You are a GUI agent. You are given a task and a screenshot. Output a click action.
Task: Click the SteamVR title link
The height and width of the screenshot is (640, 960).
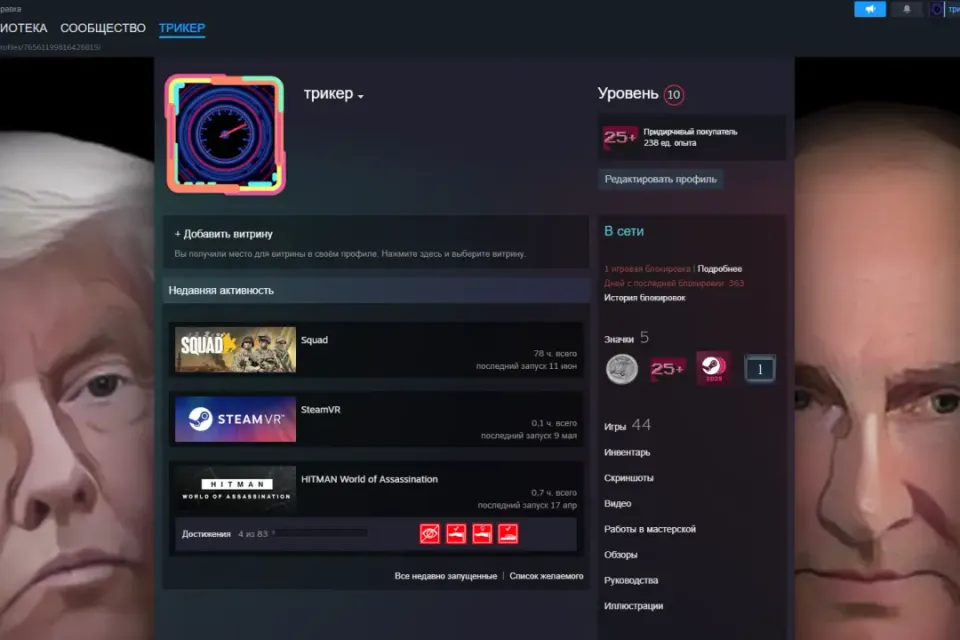(320, 410)
